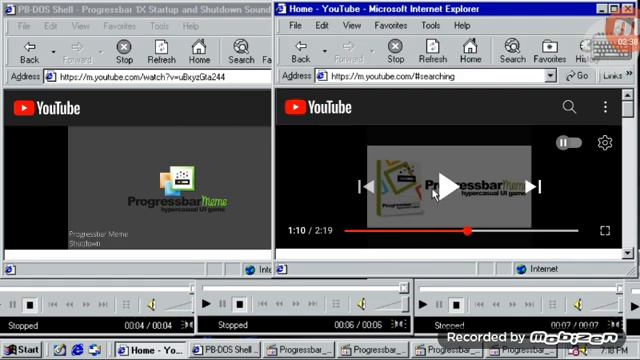Click Refresh in the Home - YouTube window toolbar
The width and height of the screenshot is (640, 360).
point(433,51)
